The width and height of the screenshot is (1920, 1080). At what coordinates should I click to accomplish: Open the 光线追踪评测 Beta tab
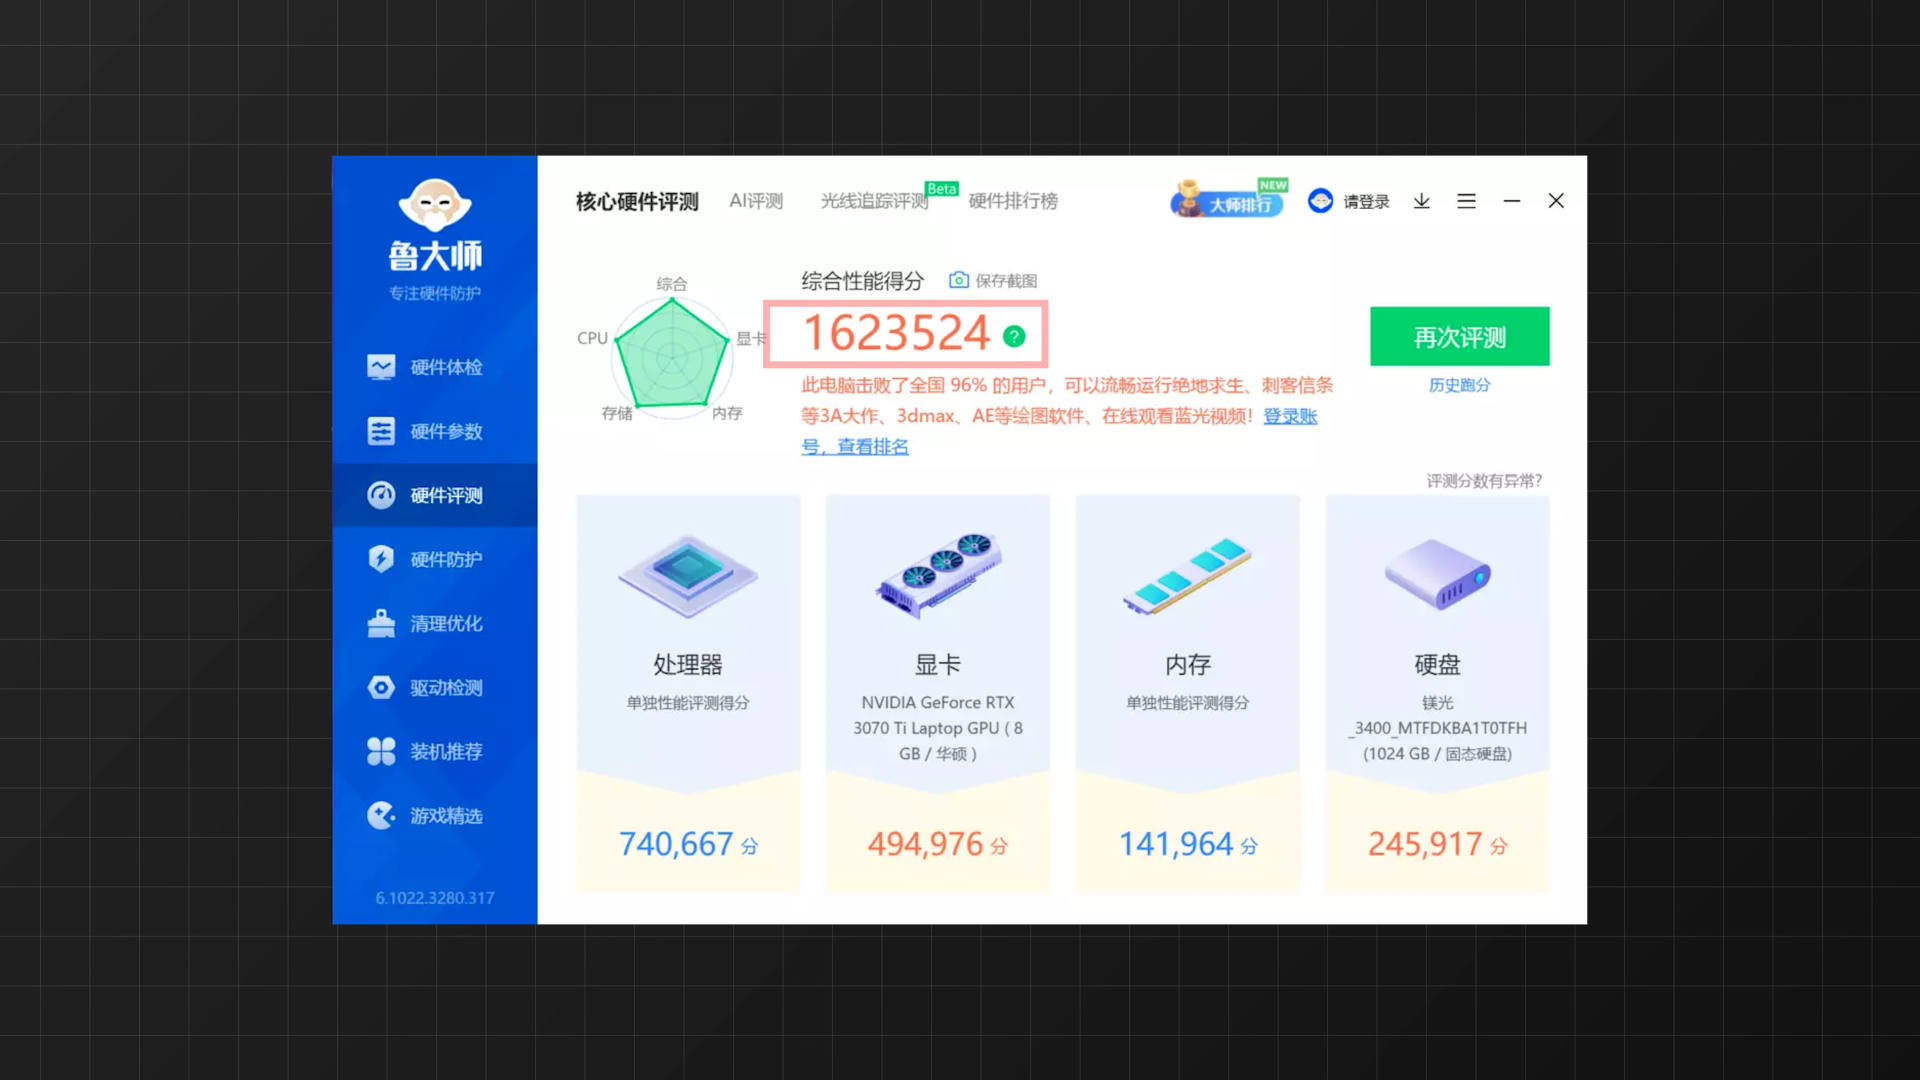(872, 200)
